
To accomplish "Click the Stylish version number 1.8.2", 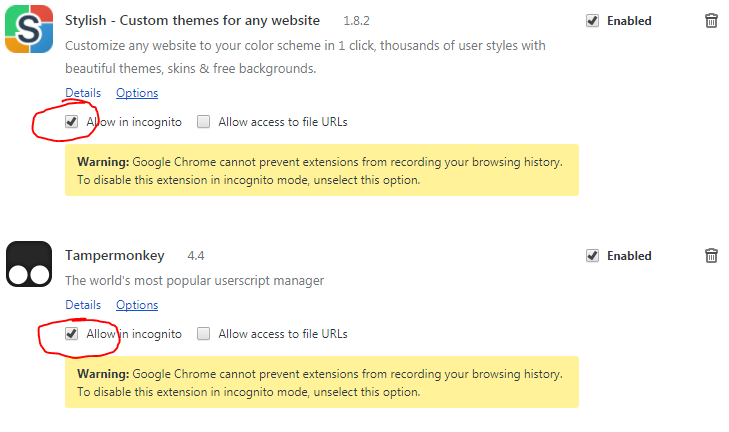I will tap(356, 21).
